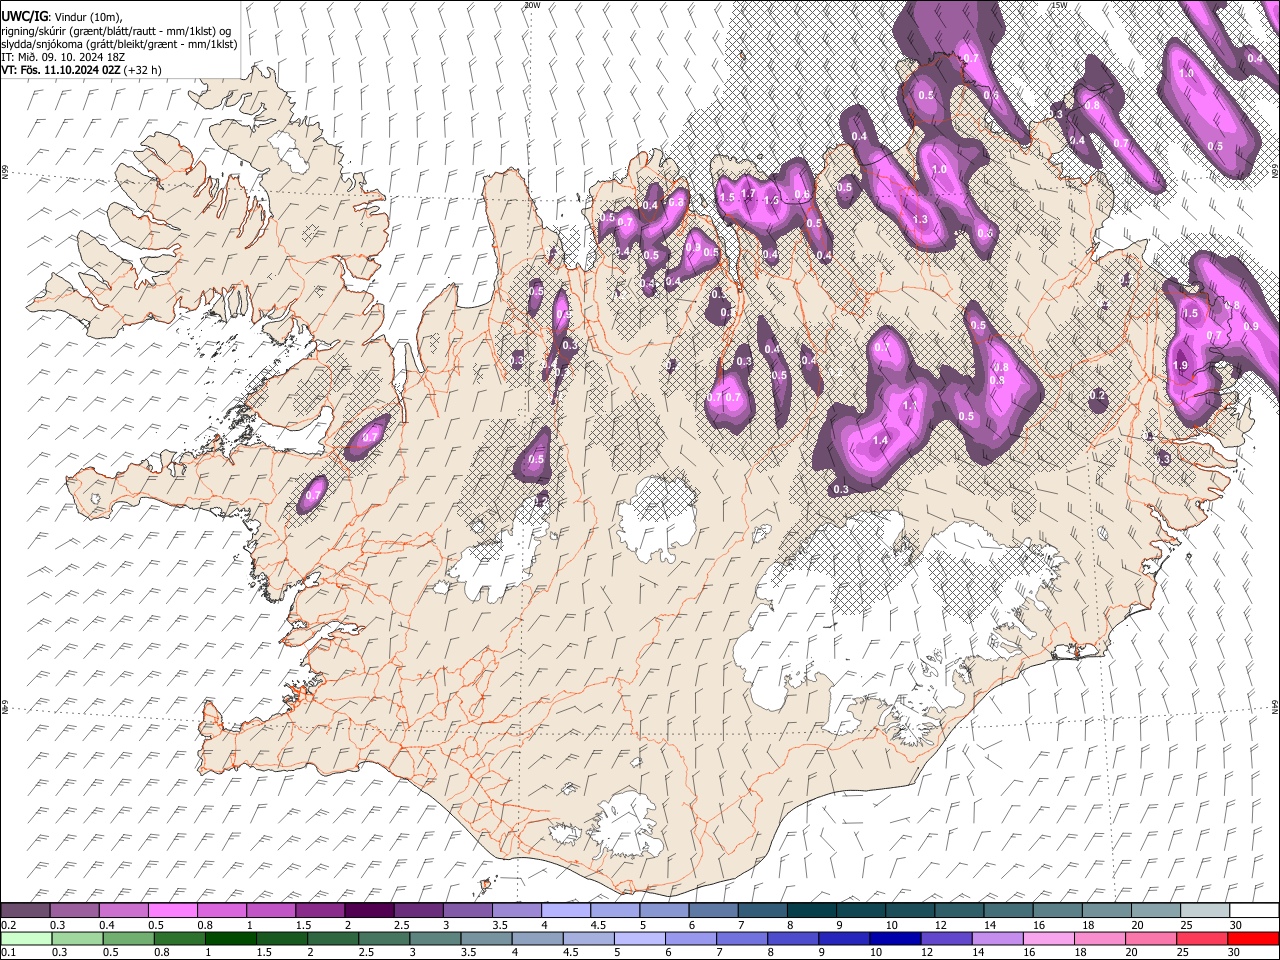Pick the dark green swatch at 1 in rain legend
Image resolution: width=1280 pixels, height=960 pixels.
coord(230,938)
